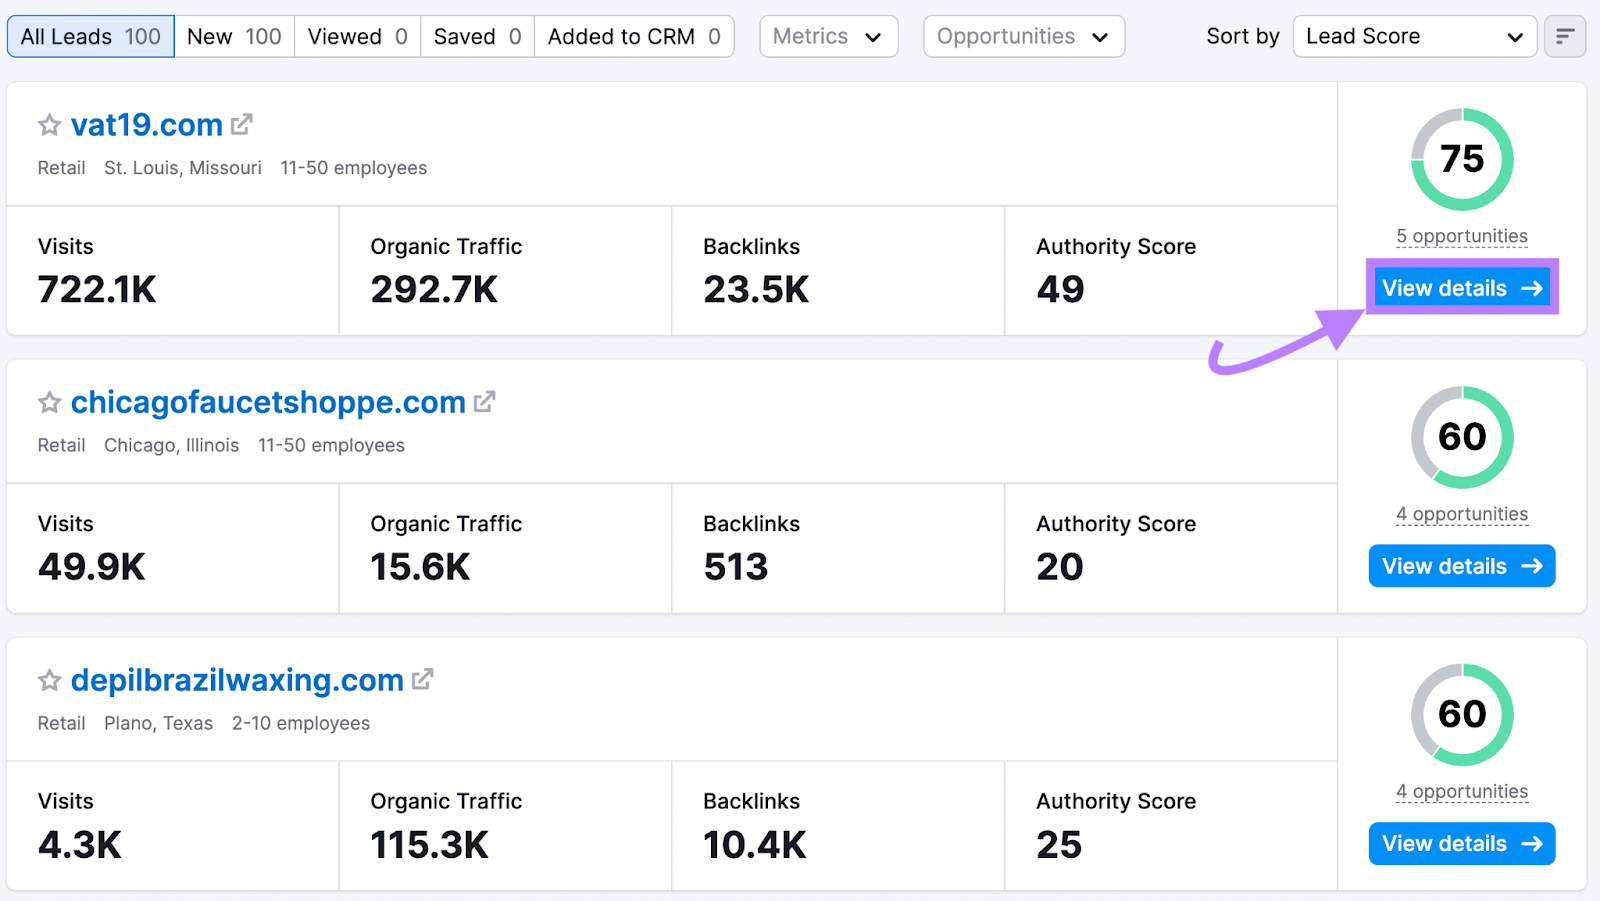This screenshot has height=901, width=1600.
Task: Expand the Metrics dropdown
Action: pos(828,37)
